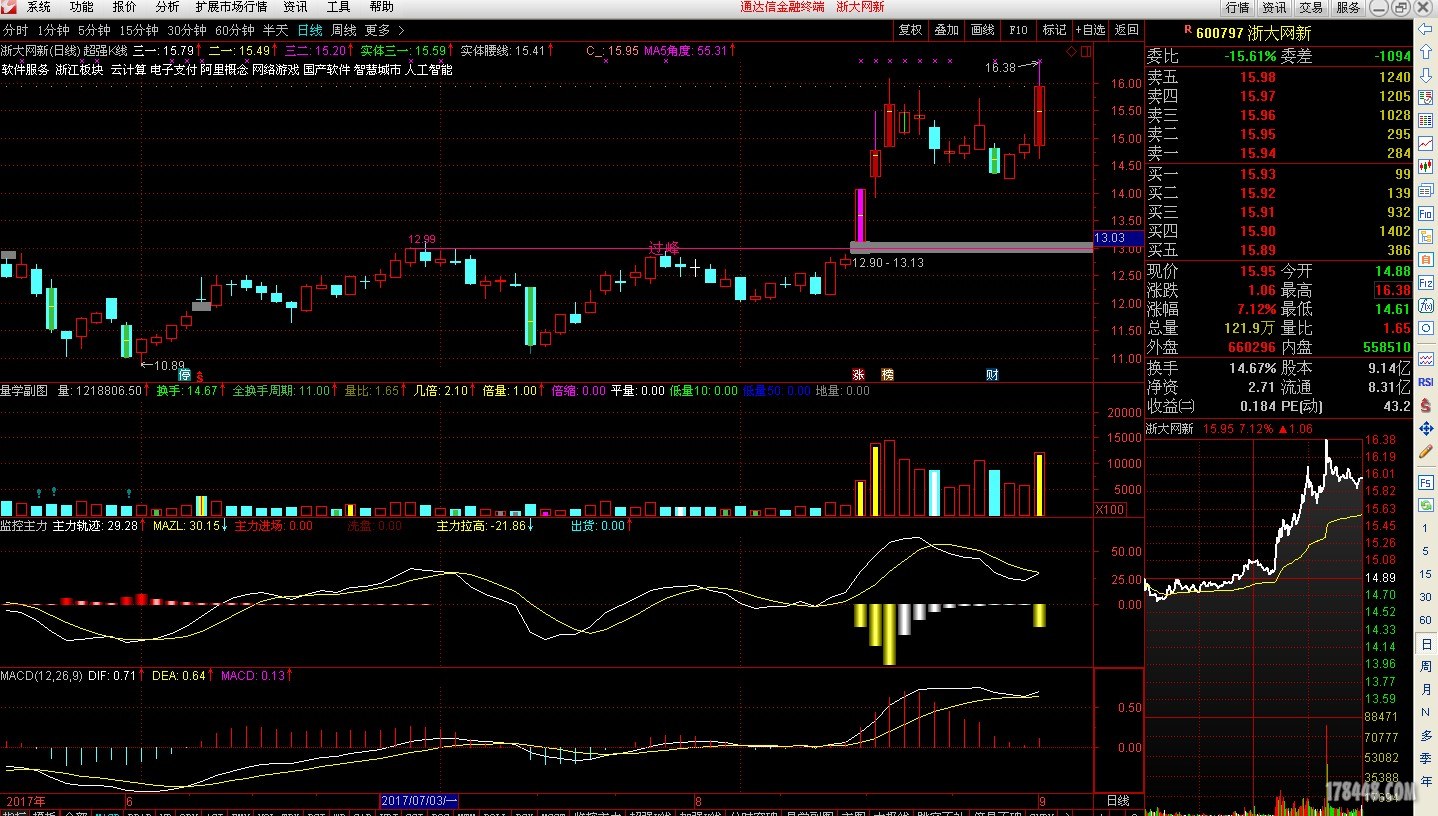Open the 扩展市场行情 menu
Viewport: 1438px width, 816px height.
pos(231,7)
